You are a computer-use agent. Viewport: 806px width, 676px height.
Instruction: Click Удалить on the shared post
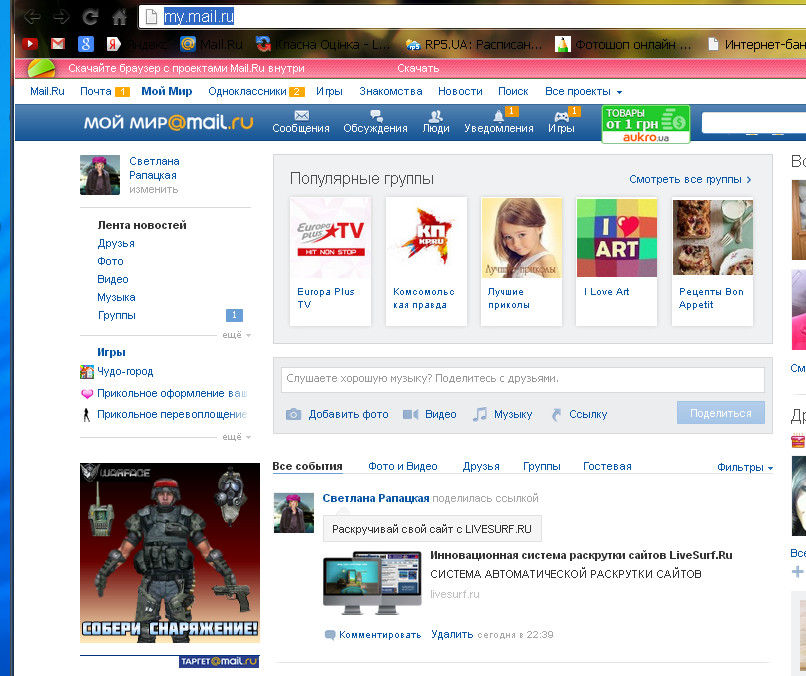[x=452, y=634]
